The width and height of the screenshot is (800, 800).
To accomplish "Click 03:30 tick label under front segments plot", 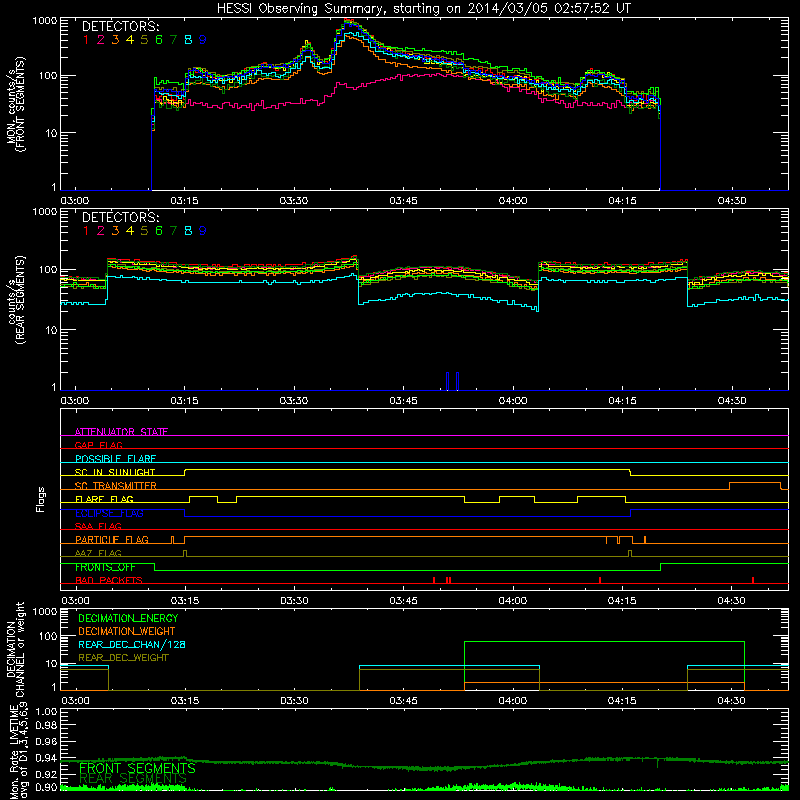I will [294, 201].
